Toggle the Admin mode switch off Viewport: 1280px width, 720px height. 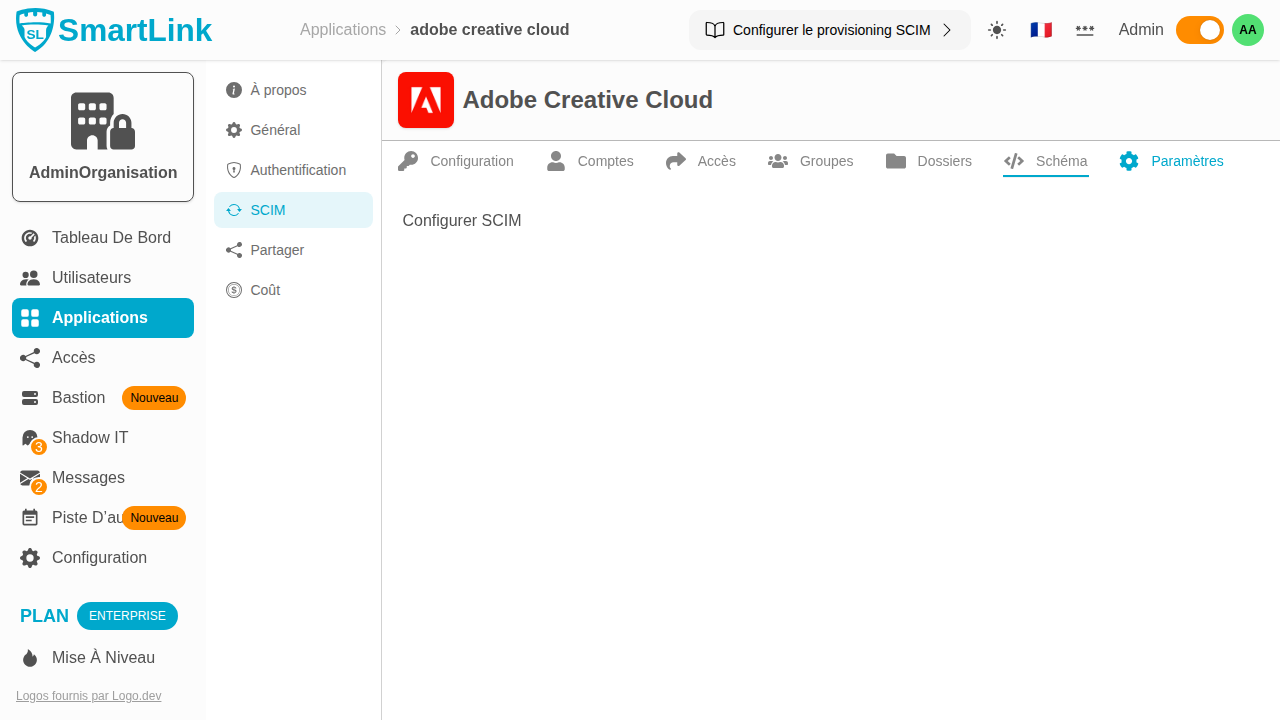(x=1199, y=30)
